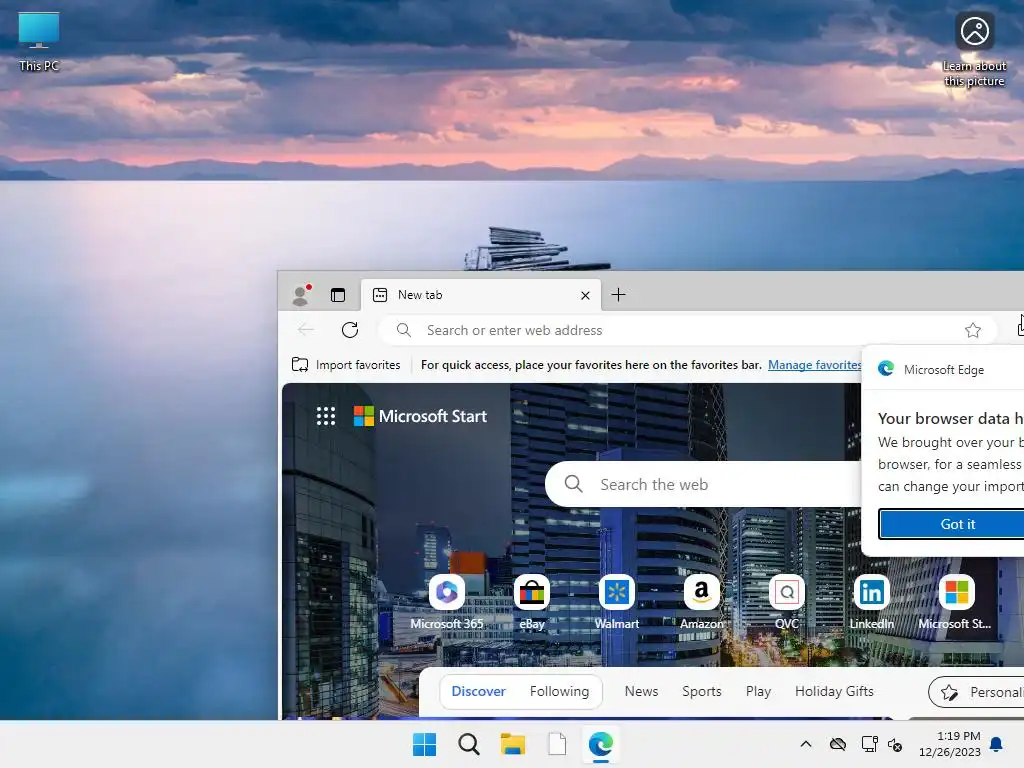
Task: Open QVC quick link
Action: 786,602
